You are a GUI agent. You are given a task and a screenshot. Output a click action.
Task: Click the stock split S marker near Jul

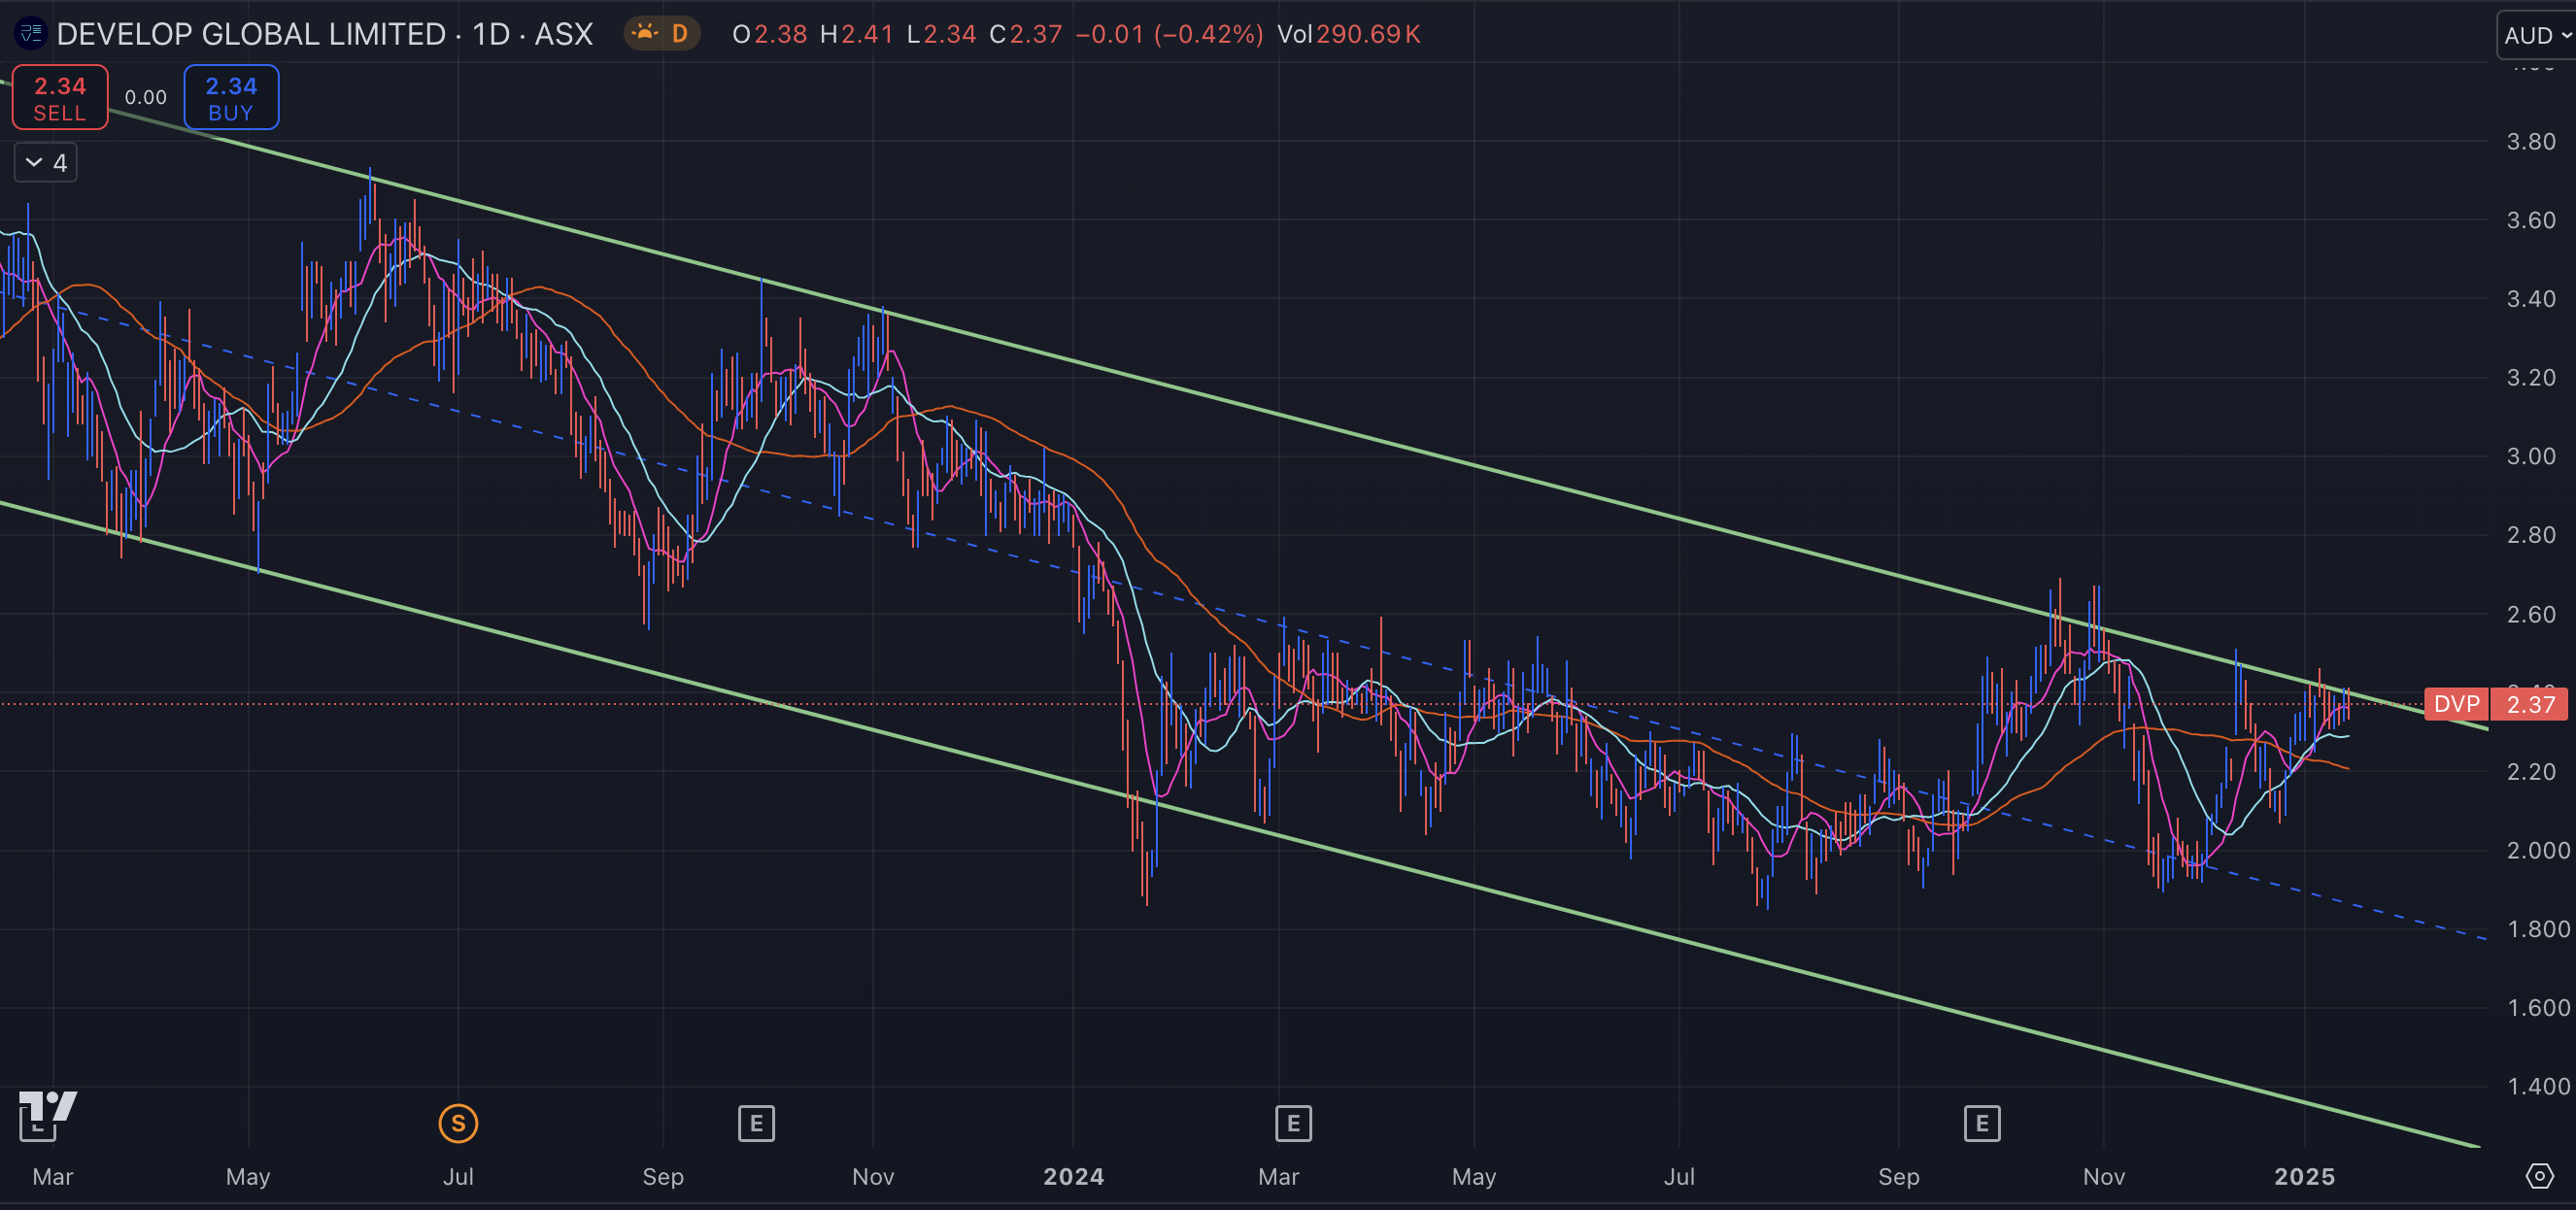pyautogui.click(x=458, y=1123)
